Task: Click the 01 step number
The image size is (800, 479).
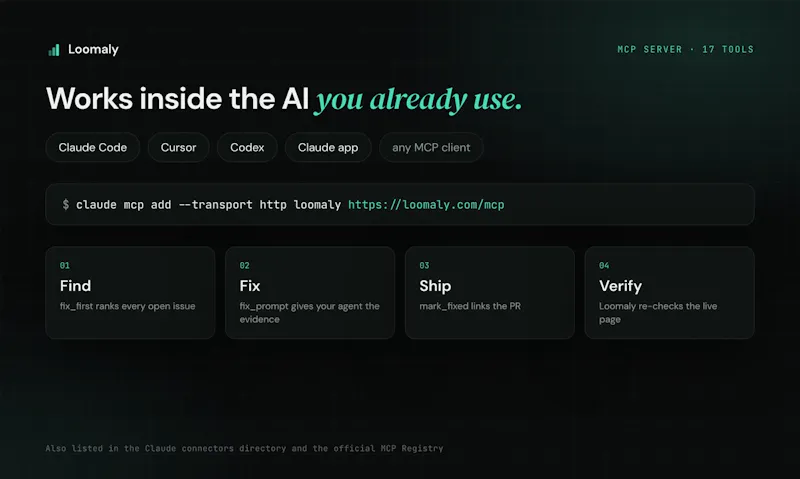Action: (x=65, y=265)
